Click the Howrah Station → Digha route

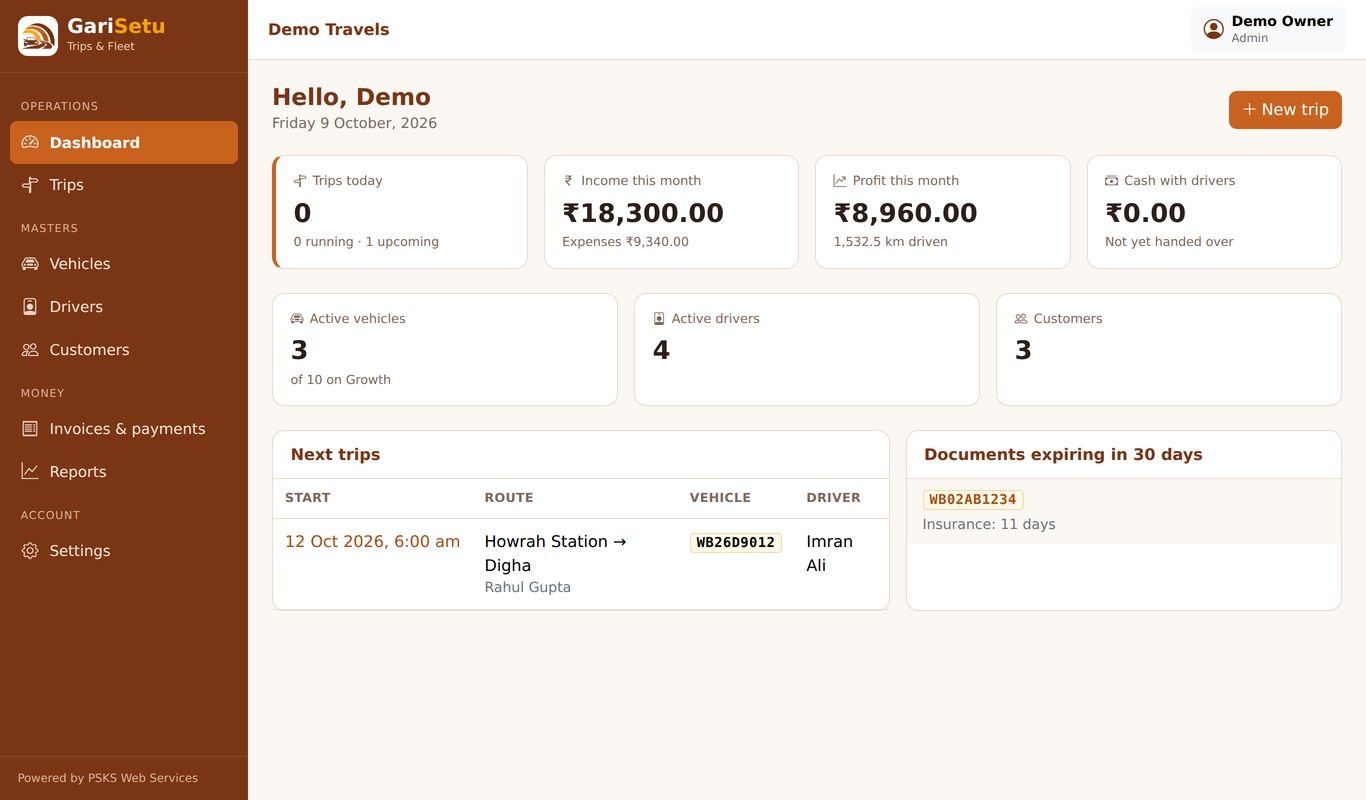(555, 553)
